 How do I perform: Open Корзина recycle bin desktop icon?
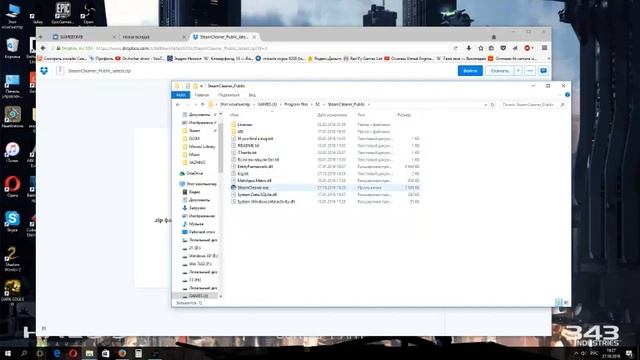12,48
